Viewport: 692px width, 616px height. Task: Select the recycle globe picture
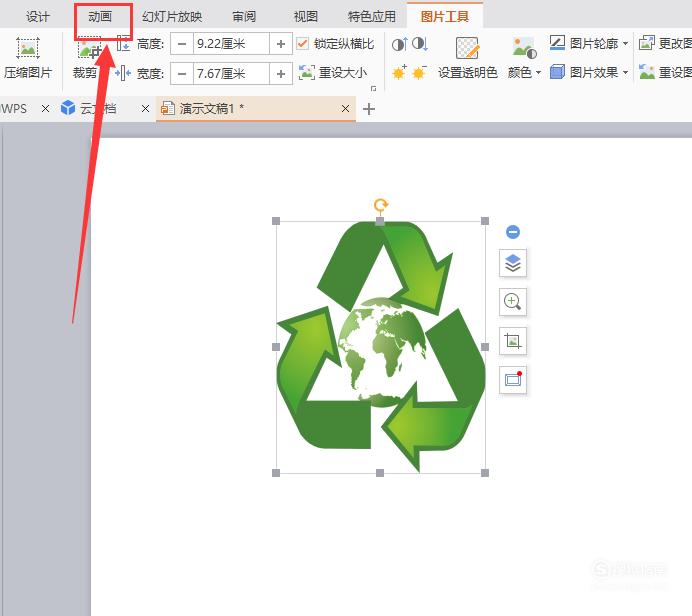pyautogui.click(x=380, y=347)
